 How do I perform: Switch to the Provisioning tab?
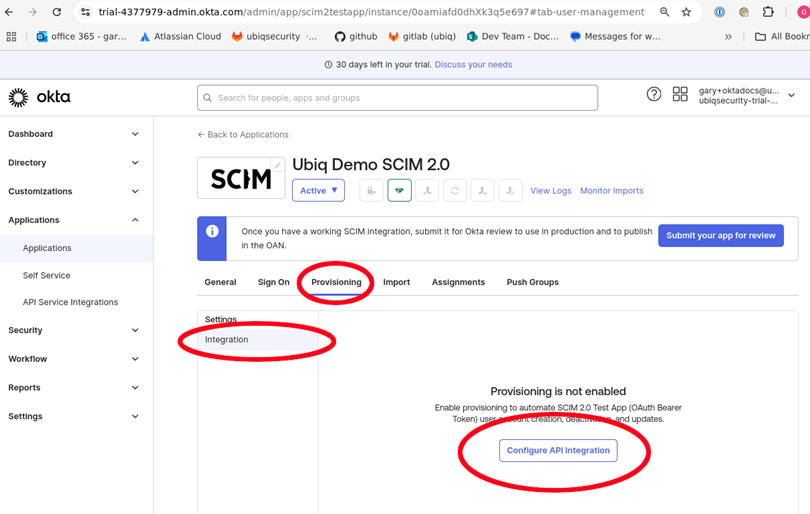pos(336,282)
